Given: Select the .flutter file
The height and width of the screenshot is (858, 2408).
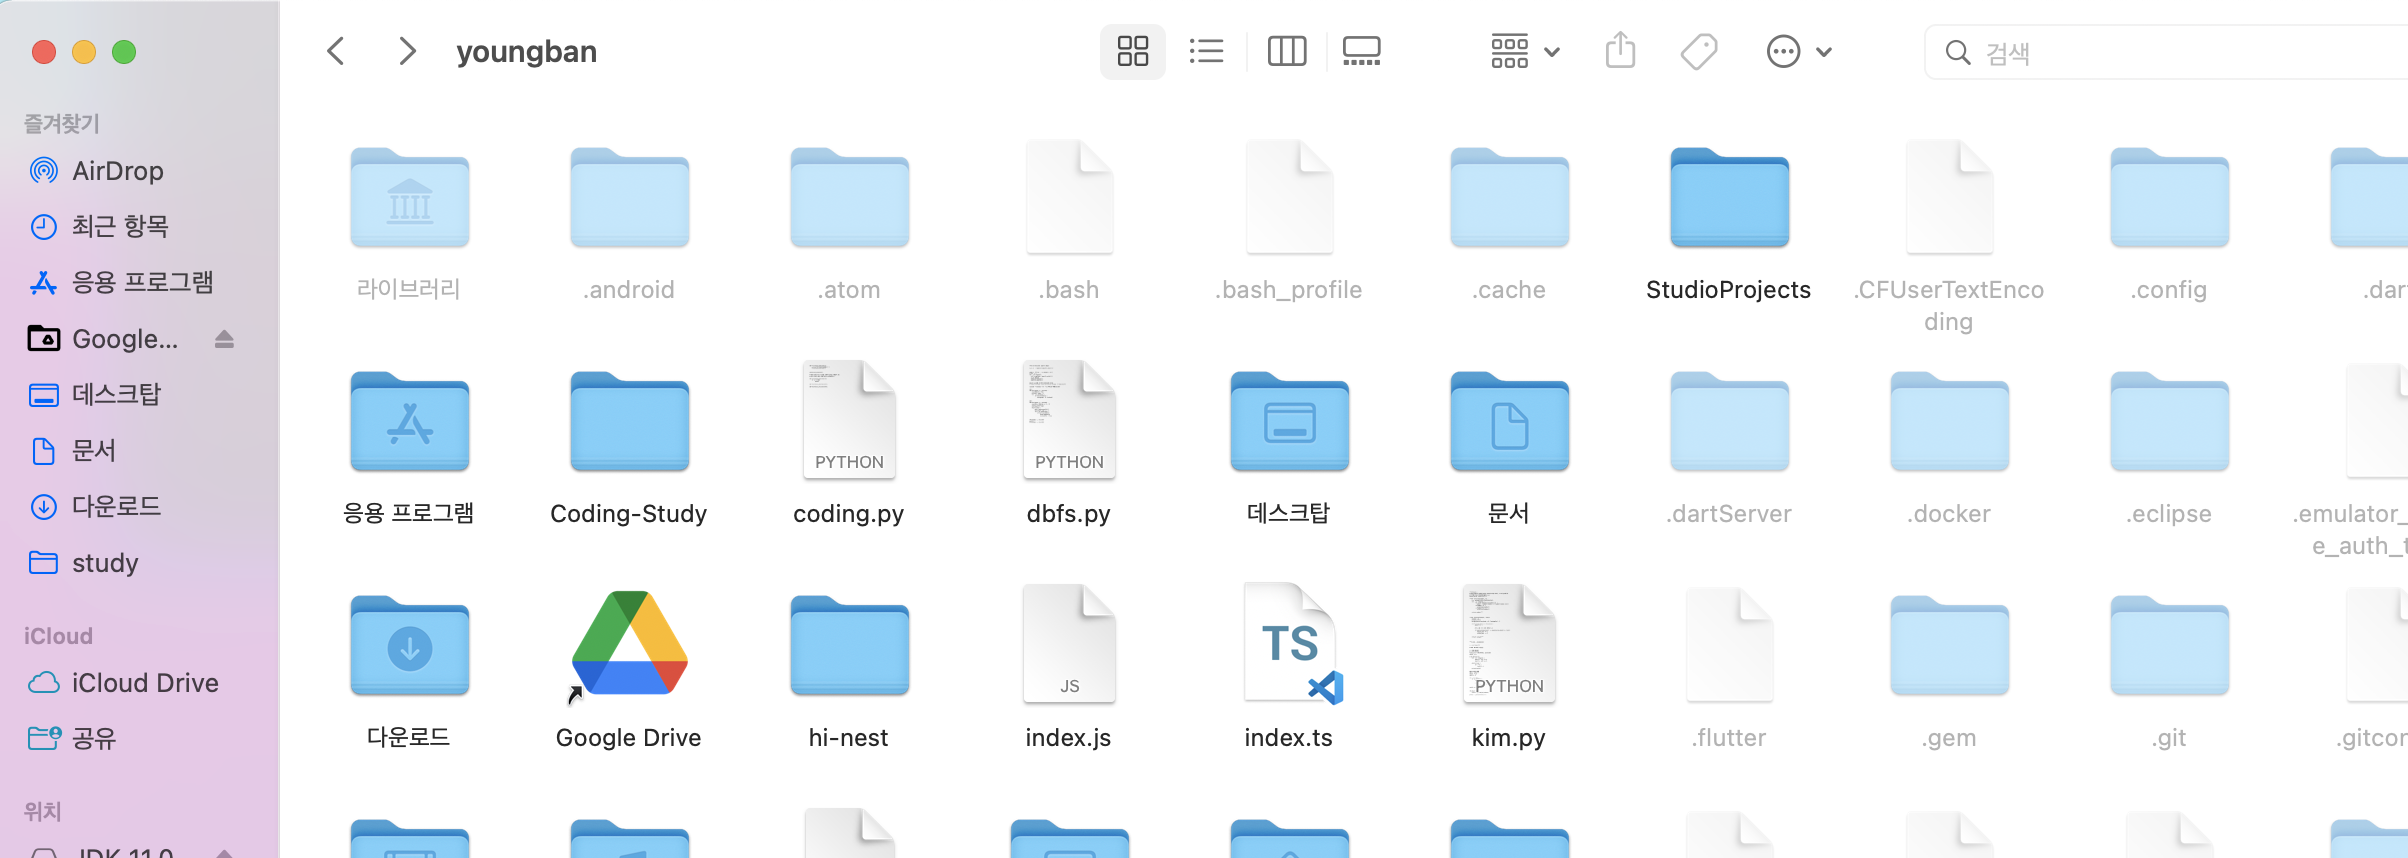Looking at the screenshot, I should tap(1730, 644).
